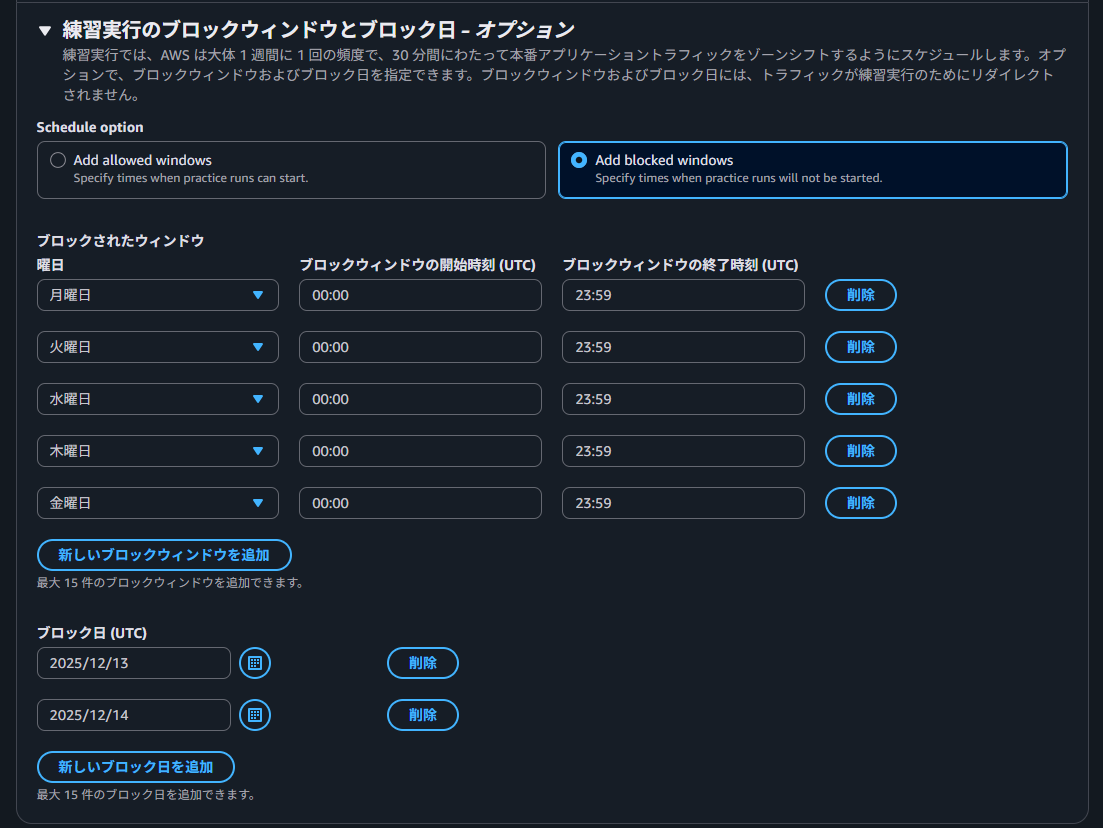Screen dimensions: 1103x828
Task: Click the 2025/12/13 date input
Action: [134, 663]
